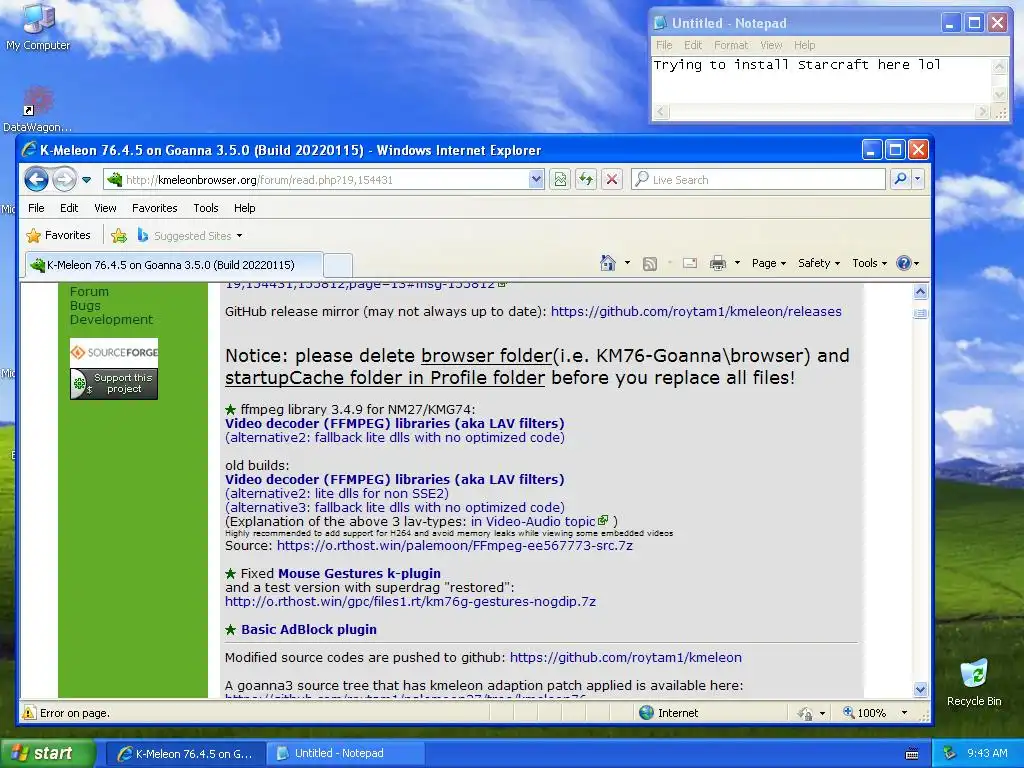Screen dimensions: 1024x768
Task: Click the Bugs sidebar link
Action: (x=86, y=306)
